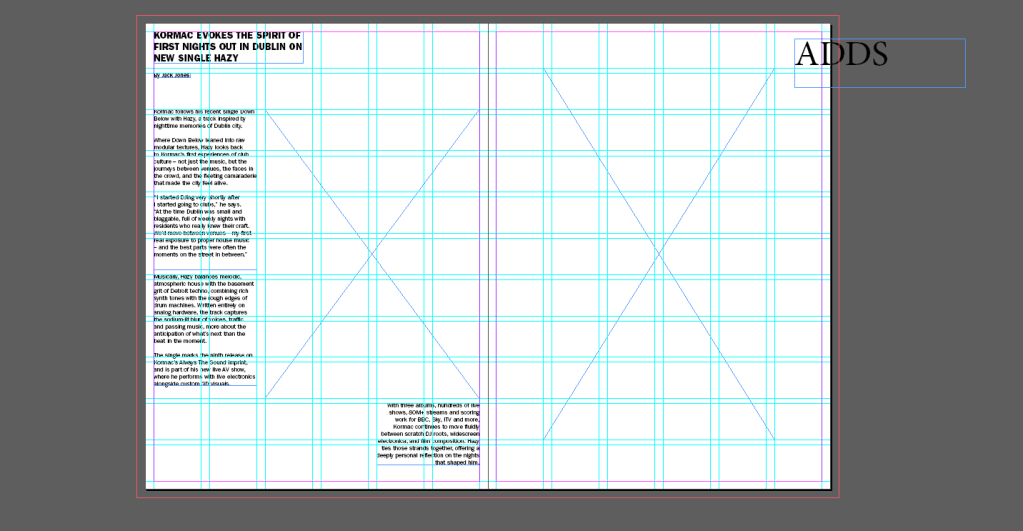This screenshot has height=531, width=1023.
Task: Click the right-aligned text block at page bottom
Action: click(x=430, y=433)
